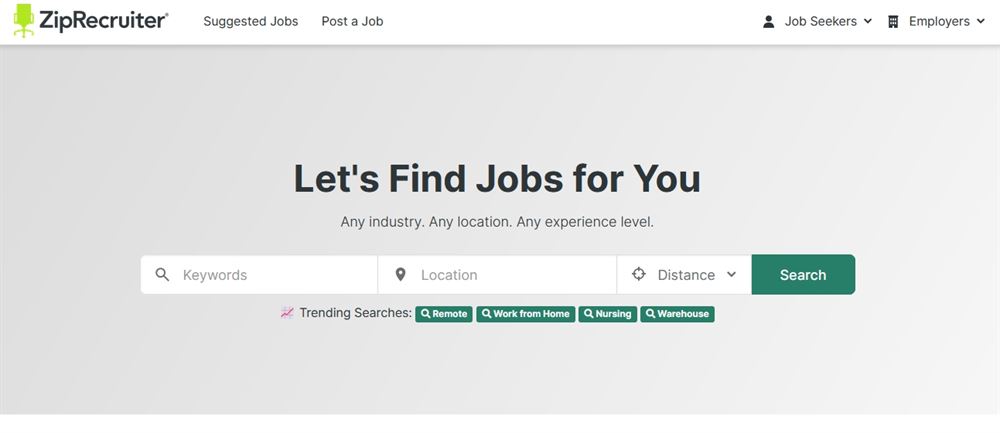Select the Nursing trending search

click(x=608, y=314)
